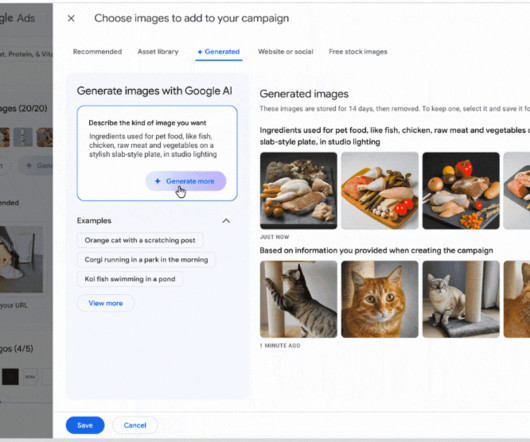Viewport: 530px width, 442px height.
Task: Select image of tabby cat scratching post
Action: pyautogui.click(x=298, y=299)
